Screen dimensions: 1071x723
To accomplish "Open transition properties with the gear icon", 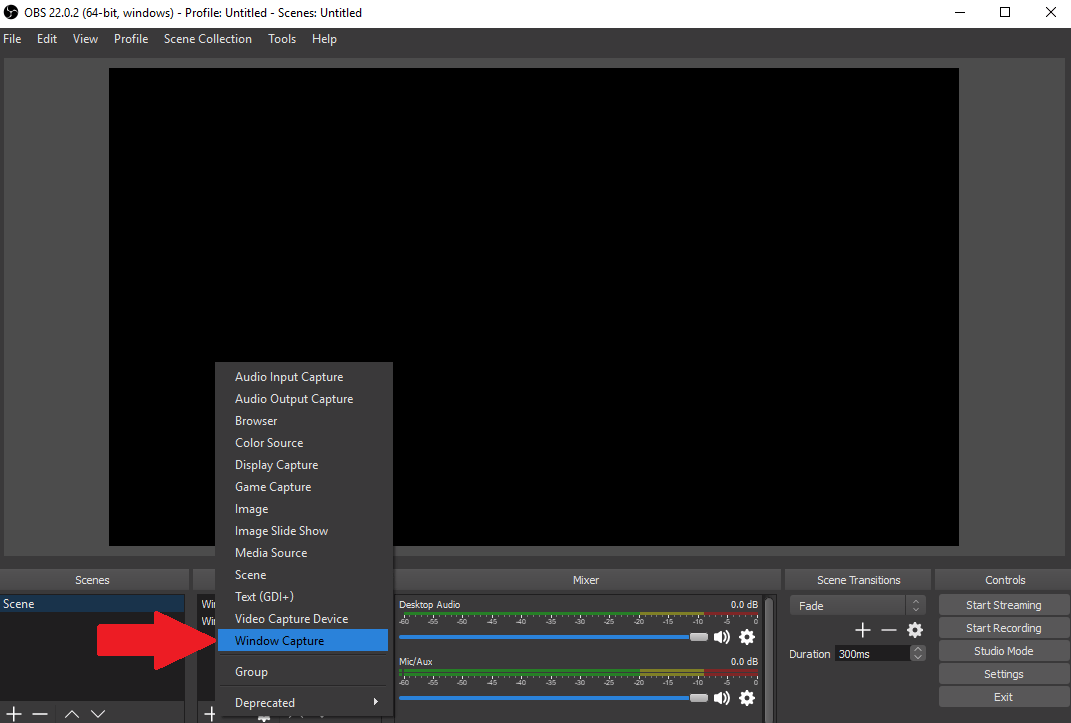I will (x=914, y=630).
